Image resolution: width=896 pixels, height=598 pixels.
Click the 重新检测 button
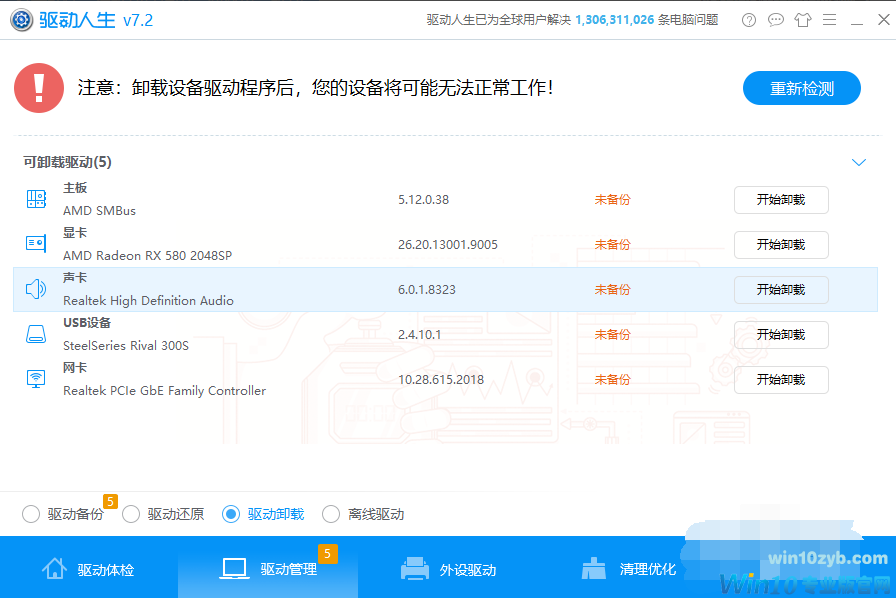(x=801, y=88)
